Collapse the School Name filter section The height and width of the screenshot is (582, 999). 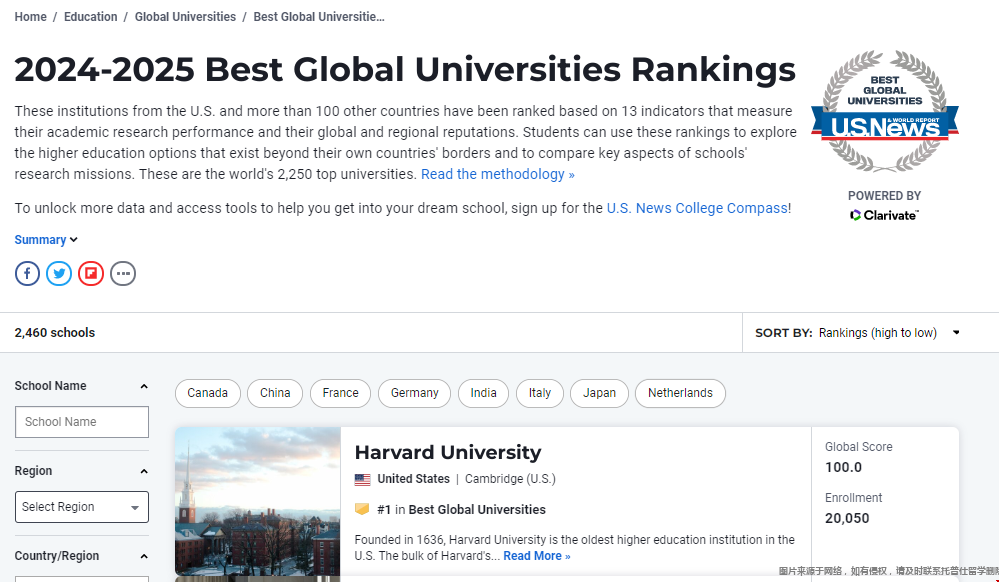(144, 386)
